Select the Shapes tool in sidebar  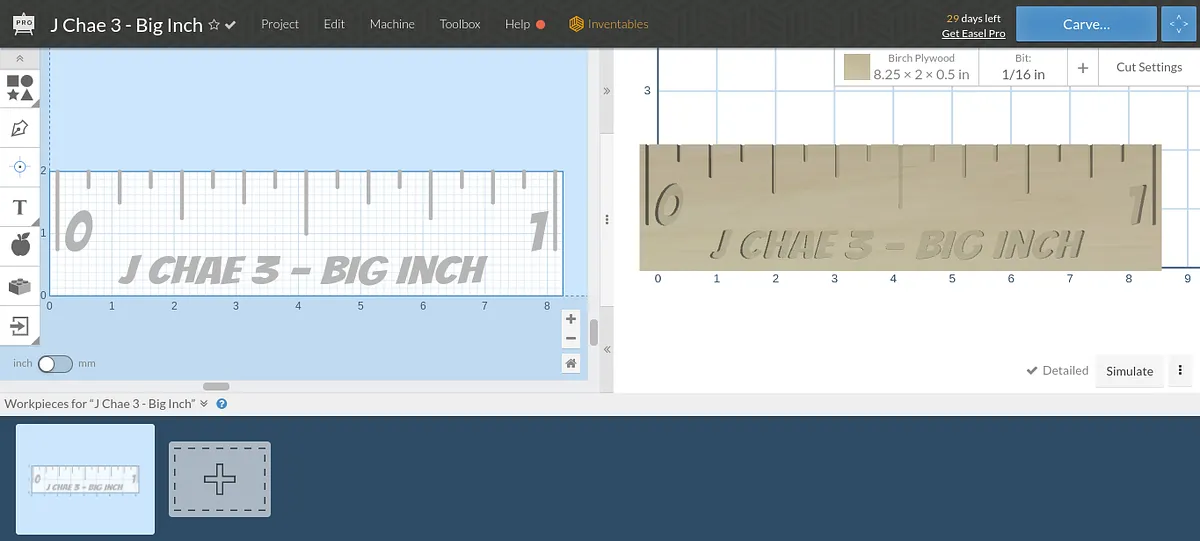[19, 87]
